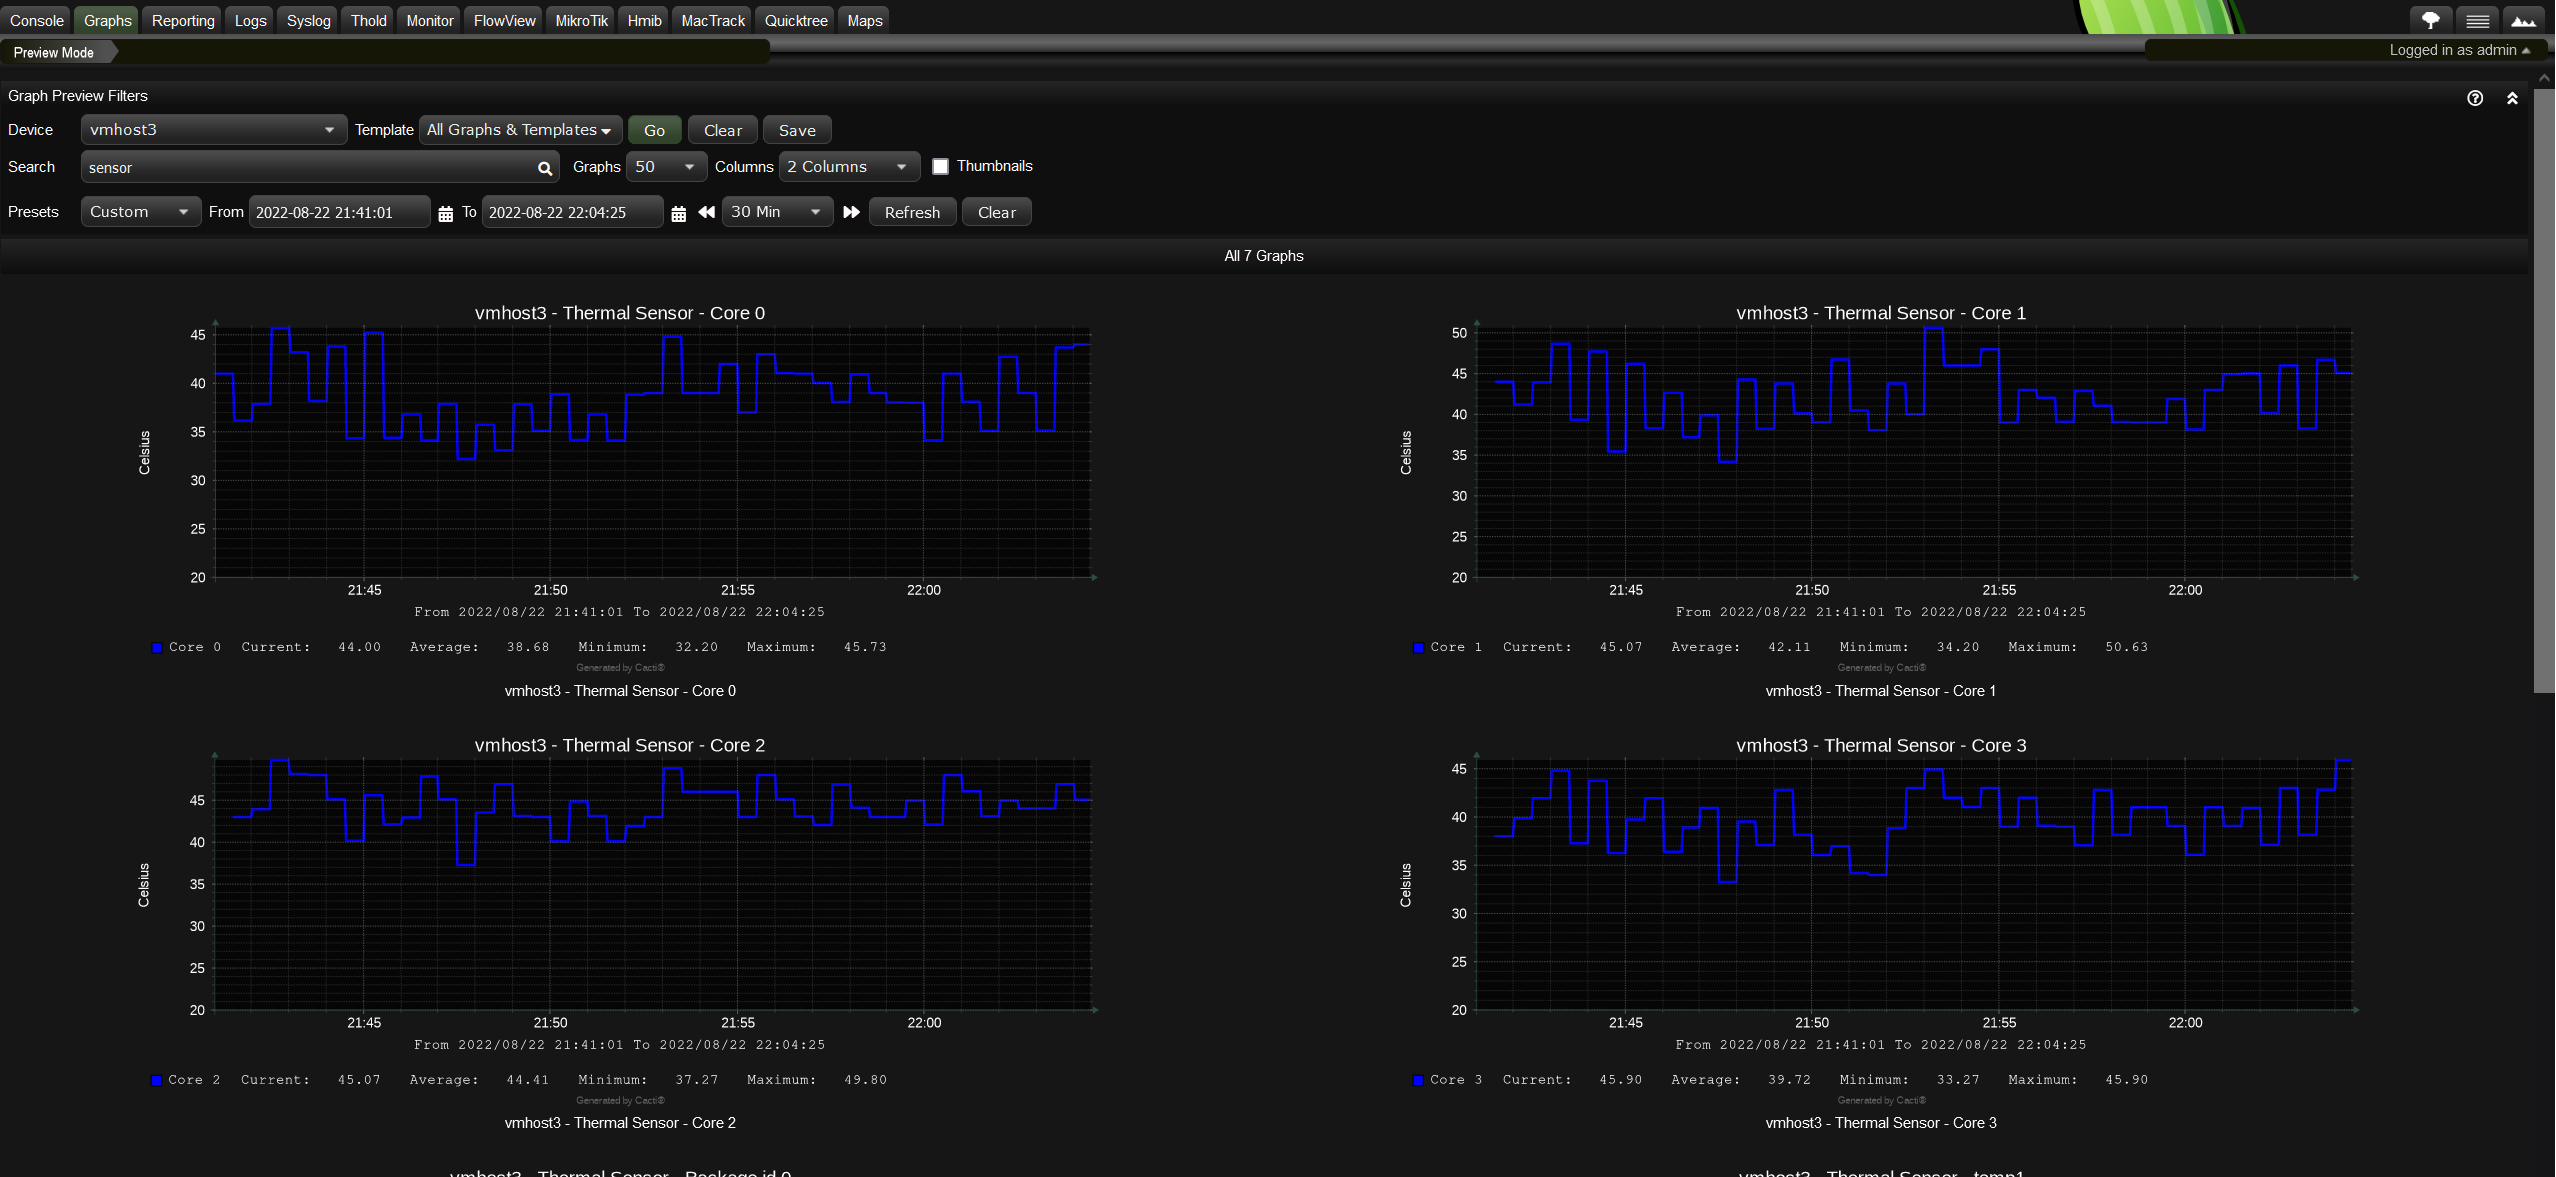The image size is (2556, 1177).
Task: Switch to the MacTrack tab
Action: pos(713,20)
